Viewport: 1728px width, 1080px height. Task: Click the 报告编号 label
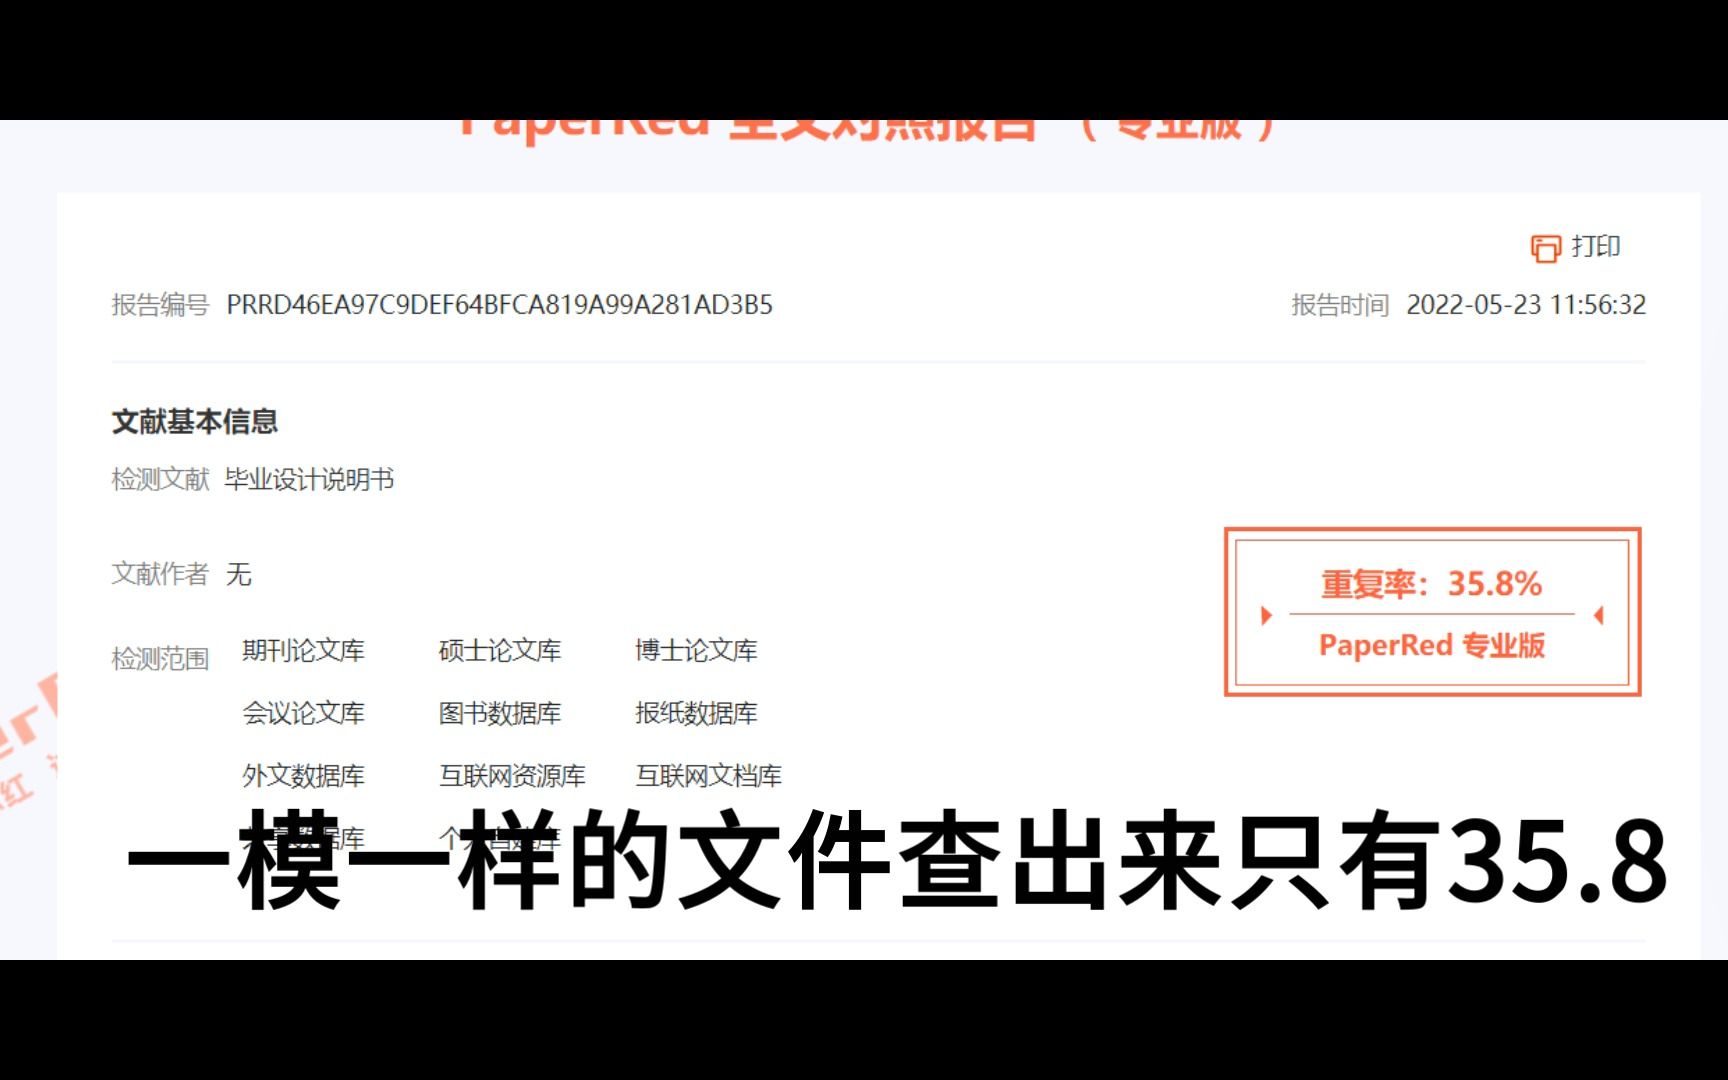[x=160, y=305]
